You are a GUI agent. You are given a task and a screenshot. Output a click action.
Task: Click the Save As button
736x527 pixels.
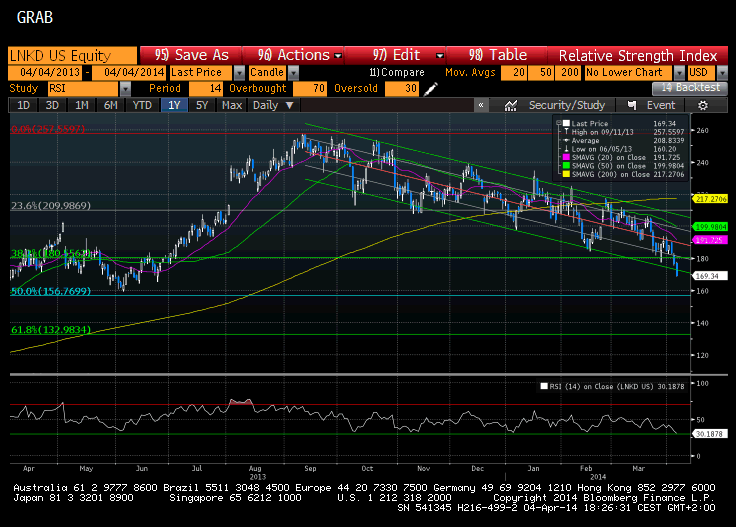(x=192, y=55)
